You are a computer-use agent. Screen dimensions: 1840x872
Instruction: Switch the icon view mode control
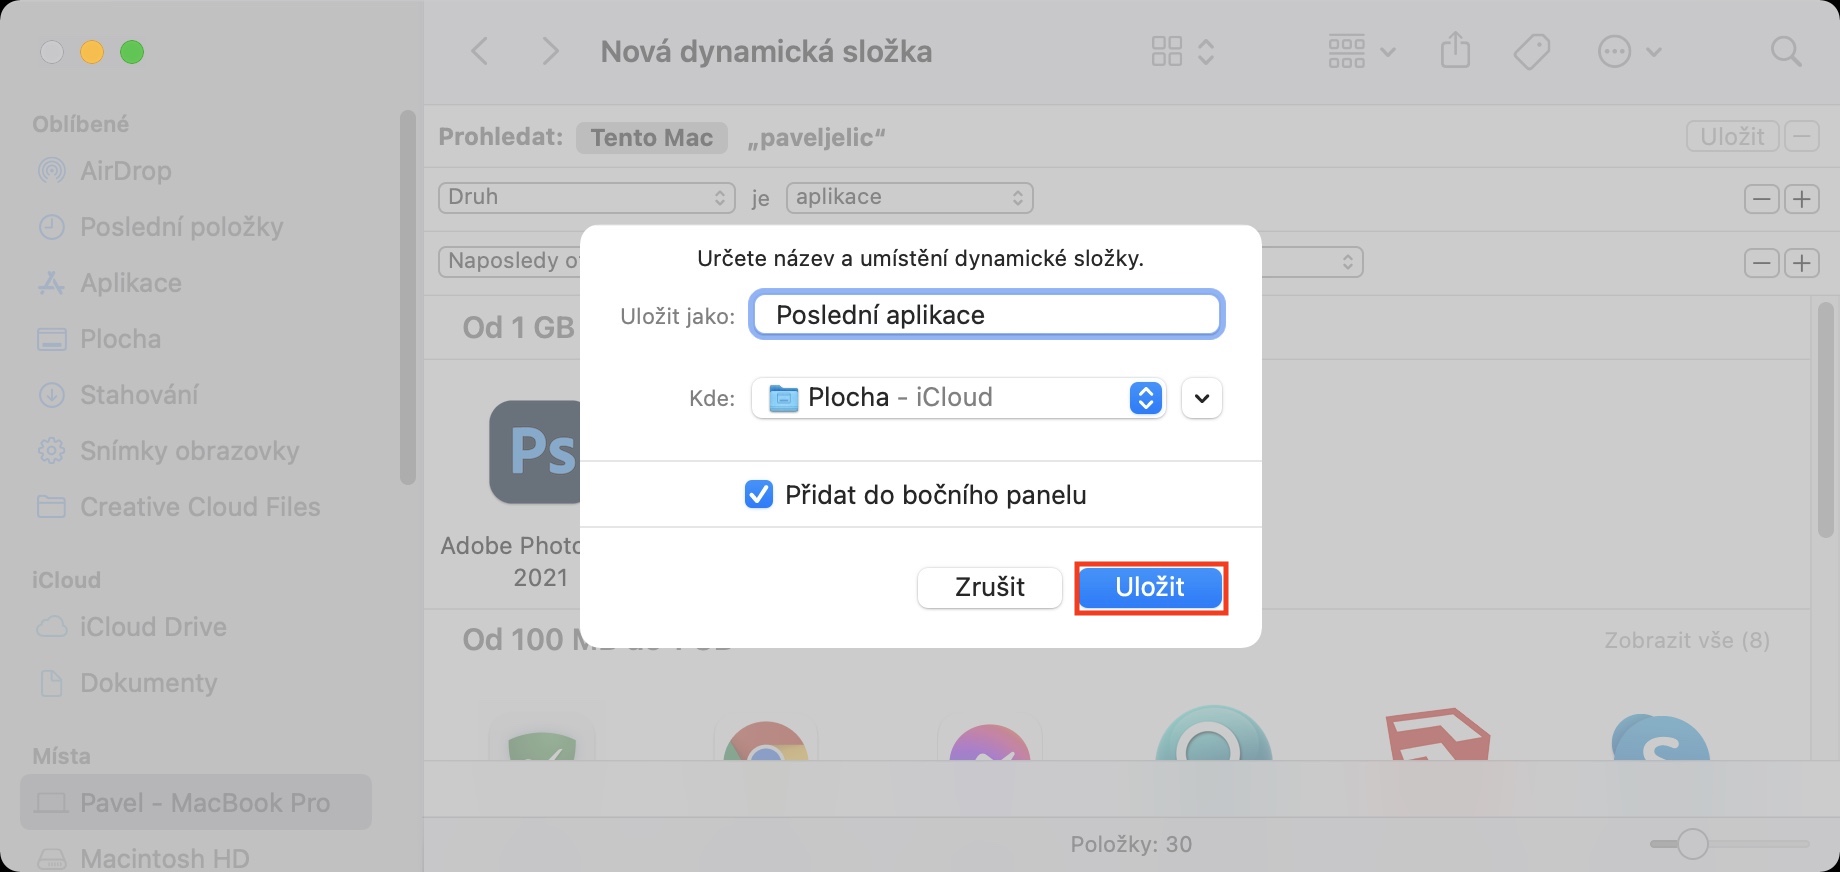pyautogui.click(x=1182, y=51)
